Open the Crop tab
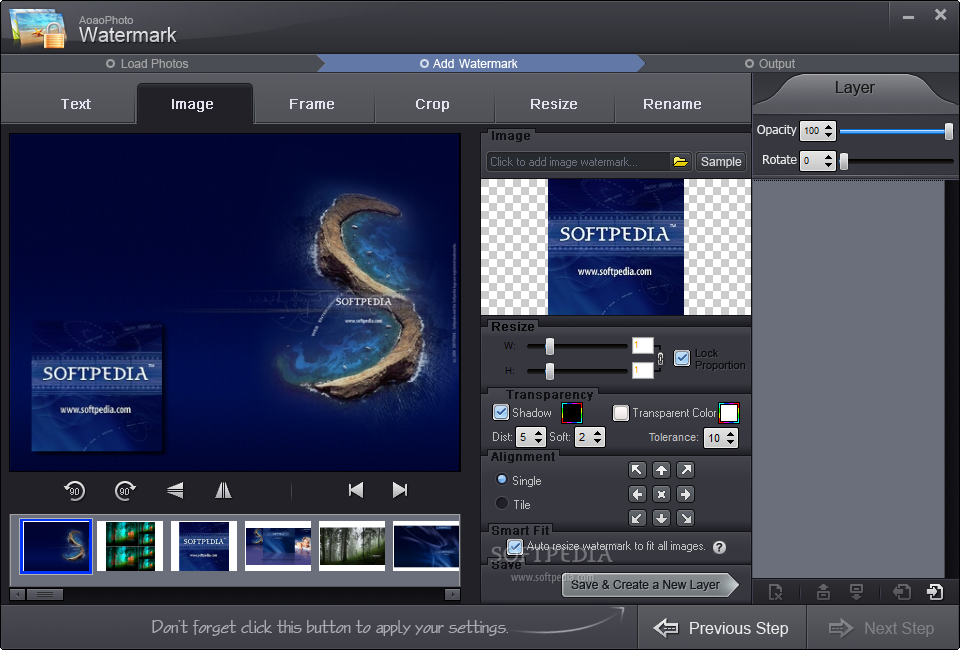Image resolution: width=960 pixels, height=650 pixels. coord(432,104)
